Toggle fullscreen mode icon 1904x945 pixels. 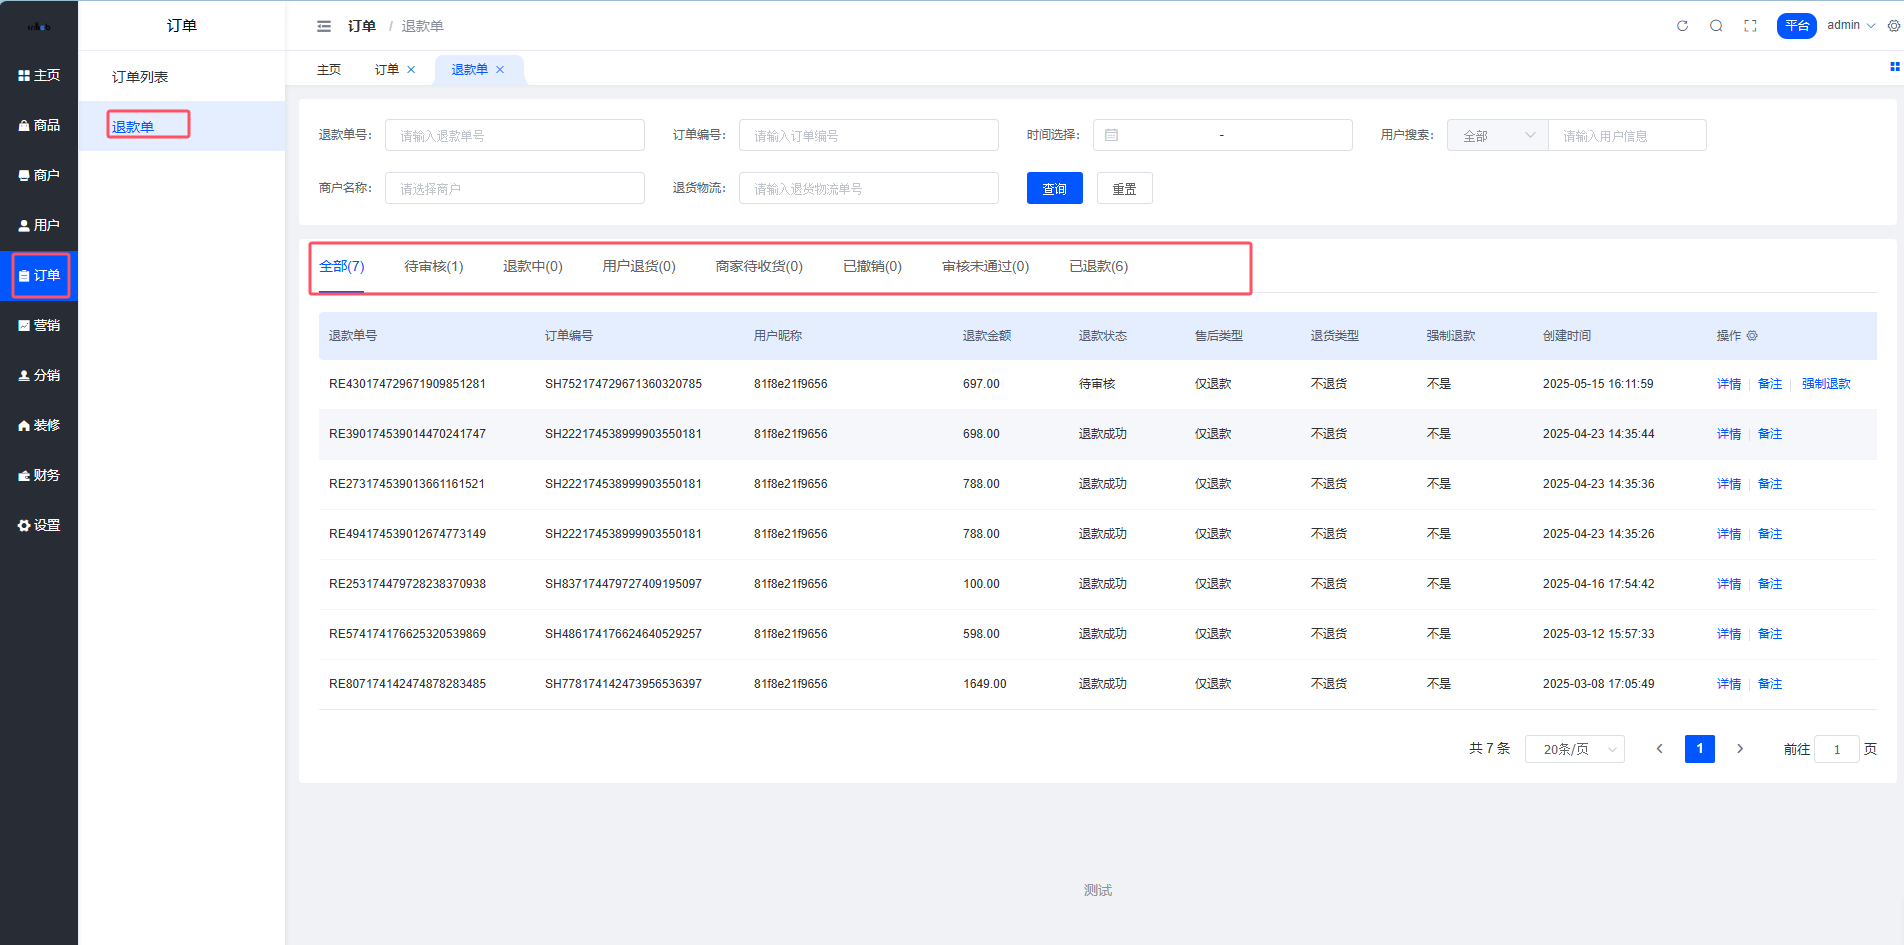[1750, 26]
